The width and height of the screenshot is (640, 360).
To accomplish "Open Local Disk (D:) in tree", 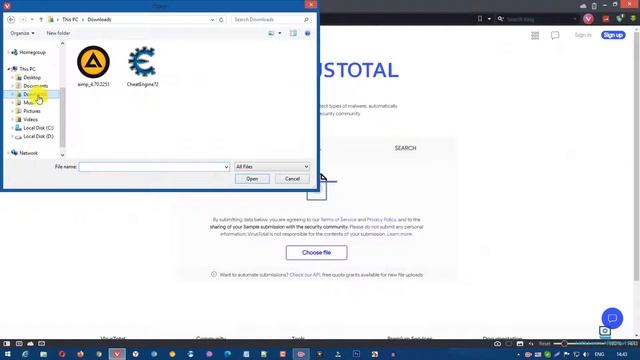I will pos(38,136).
